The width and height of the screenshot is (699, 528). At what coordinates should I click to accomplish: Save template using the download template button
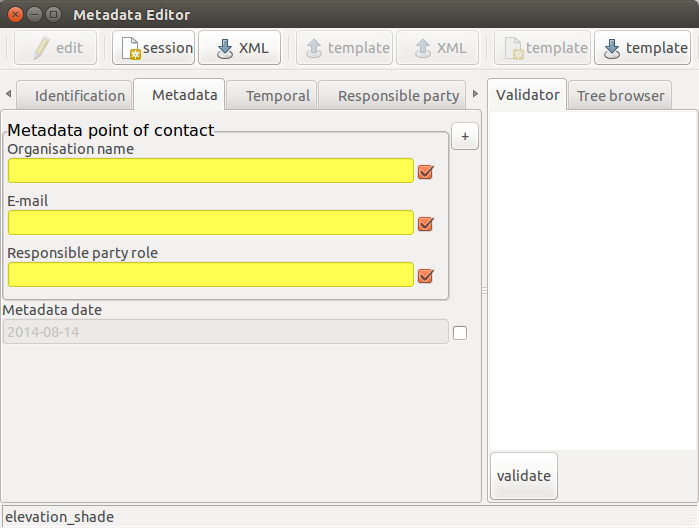pos(642,48)
